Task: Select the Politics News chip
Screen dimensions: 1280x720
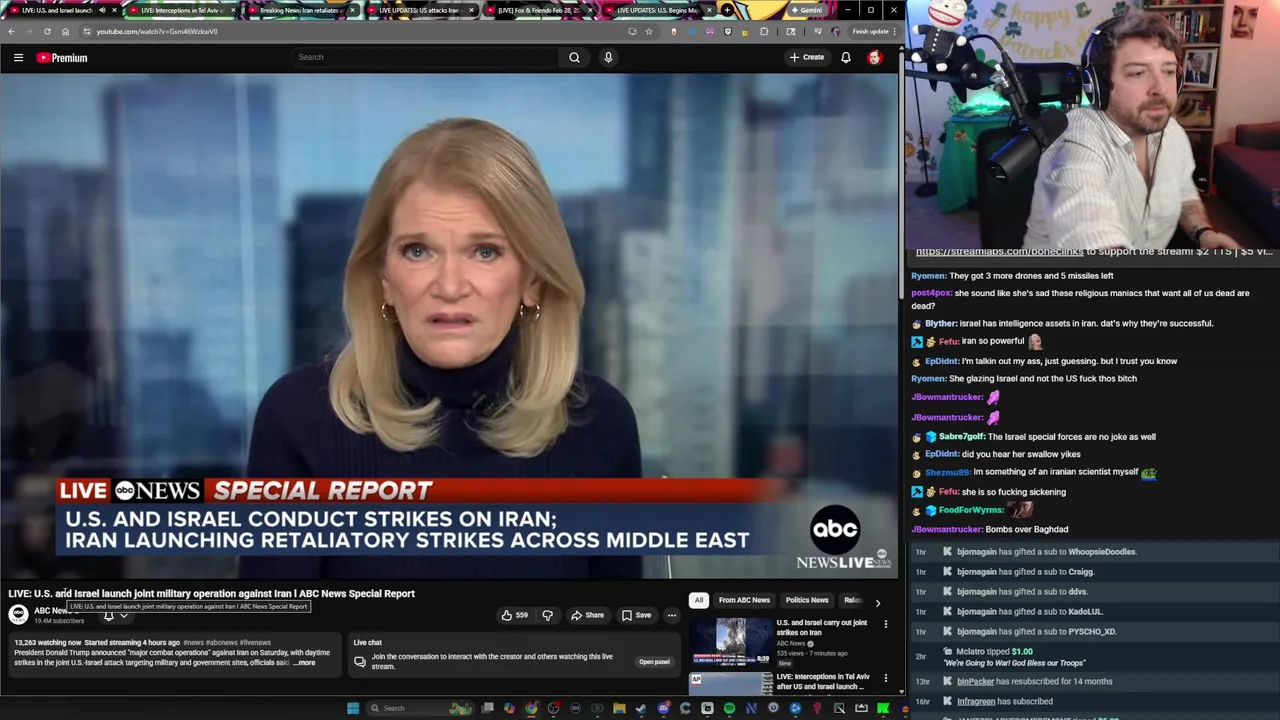Action: 807,600
